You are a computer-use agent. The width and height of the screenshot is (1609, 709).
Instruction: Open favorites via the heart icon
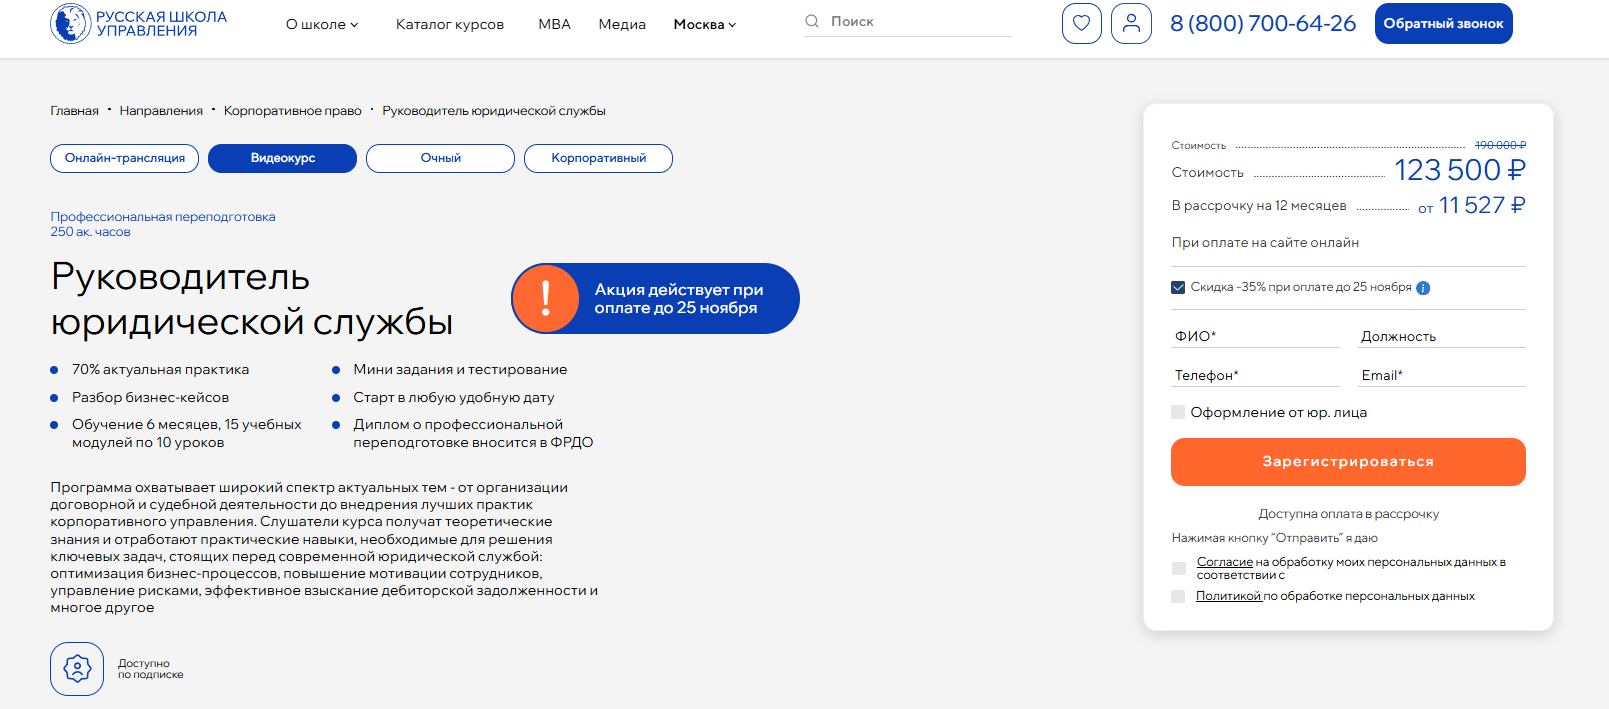(x=1081, y=23)
